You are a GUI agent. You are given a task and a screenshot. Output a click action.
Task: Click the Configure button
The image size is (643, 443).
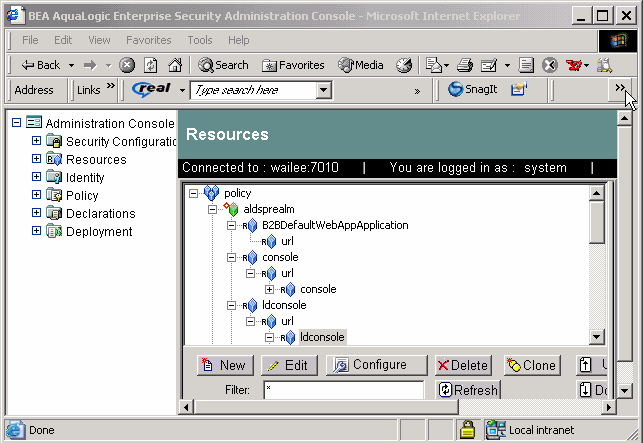[x=376, y=365]
